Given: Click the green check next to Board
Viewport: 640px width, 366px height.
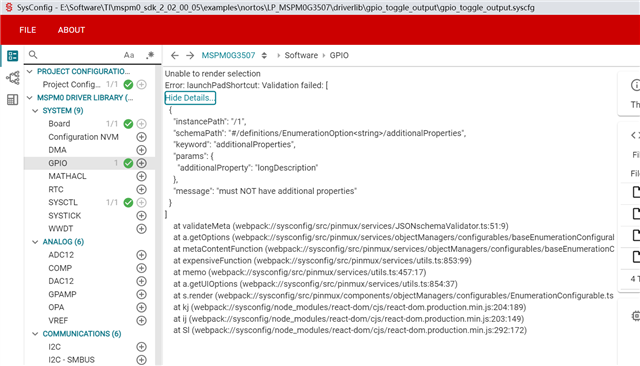Looking at the screenshot, I should pyautogui.click(x=128, y=124).
